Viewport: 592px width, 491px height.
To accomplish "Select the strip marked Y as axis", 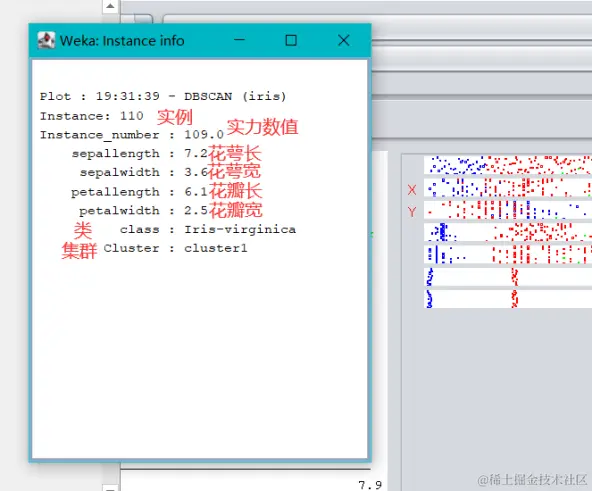I will coord(508,210).
